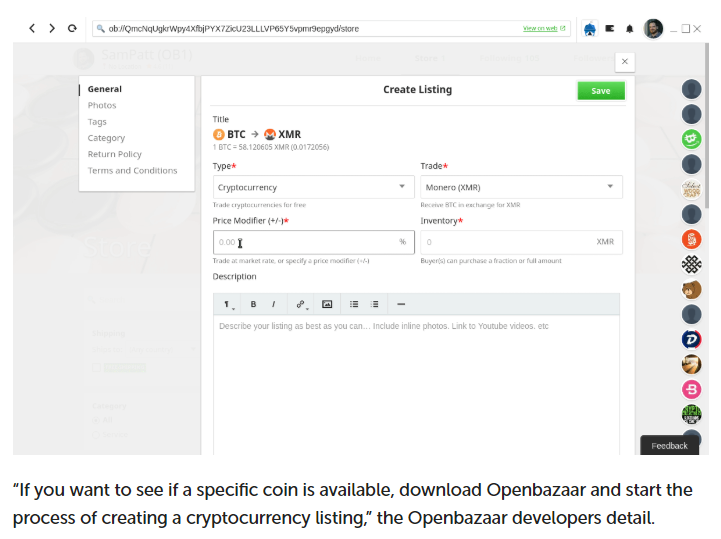721x539 pixels.
Task: Toggle bold formatting in description editor
Action: click(253, 304)
